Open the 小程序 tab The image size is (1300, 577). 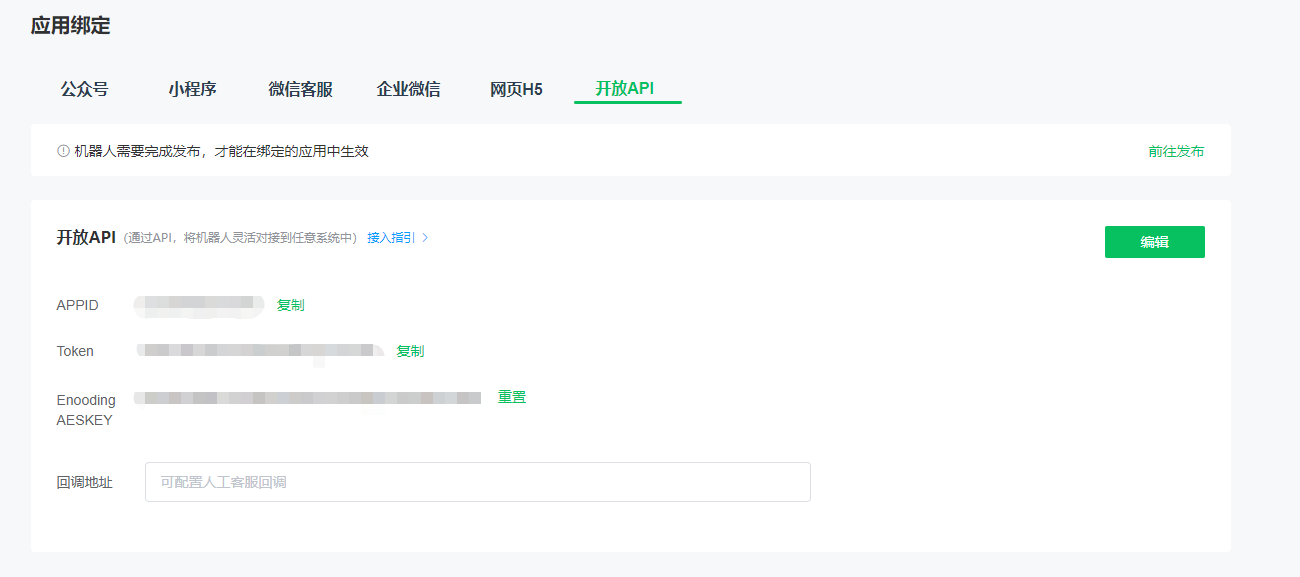[x=192, y=89]
